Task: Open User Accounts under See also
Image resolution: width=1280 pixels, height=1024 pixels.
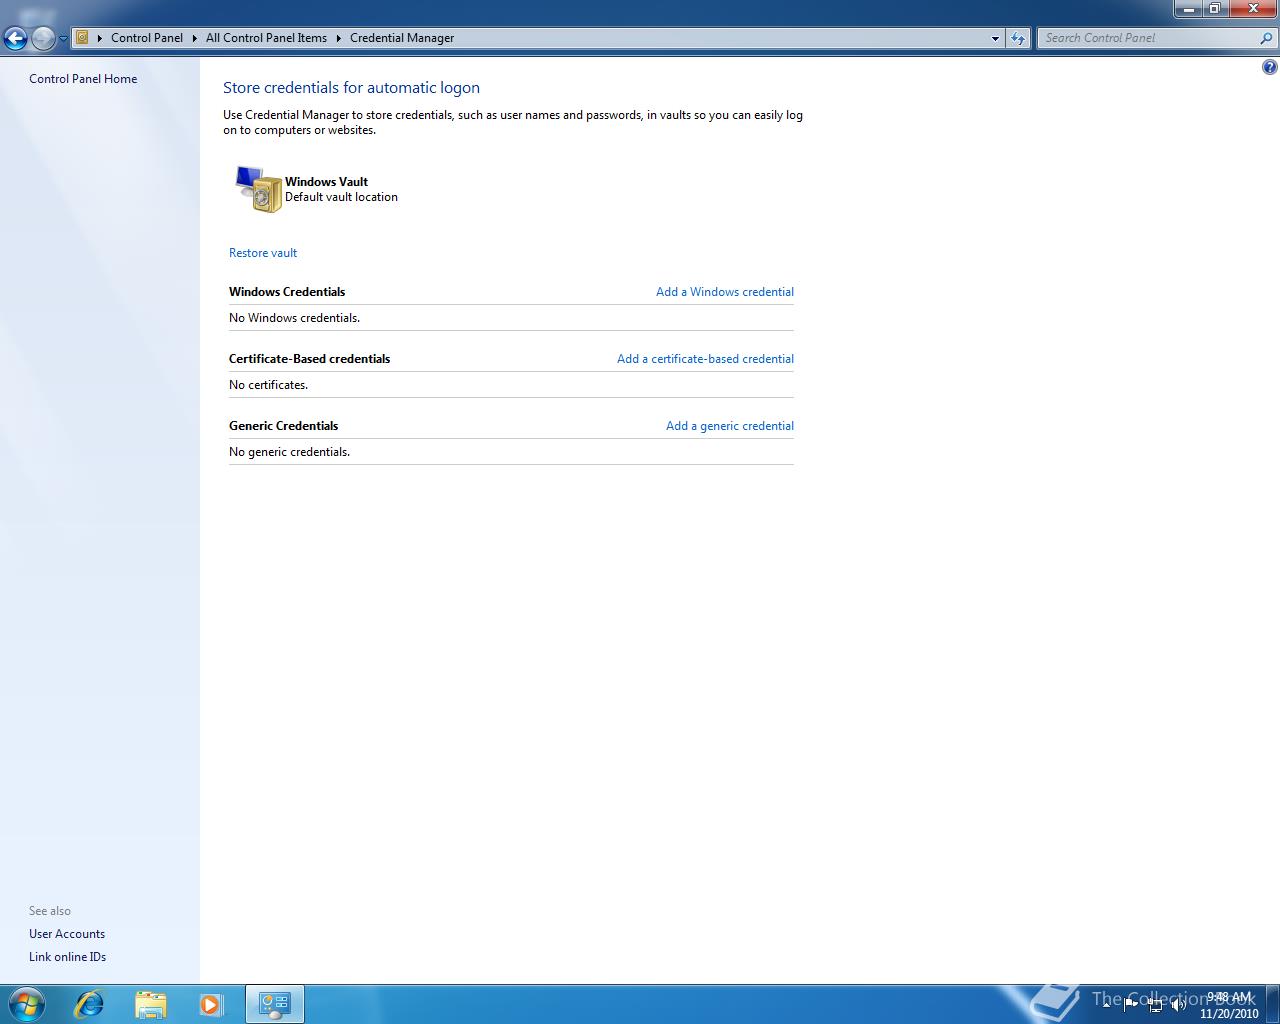Action: coord(67,934)
